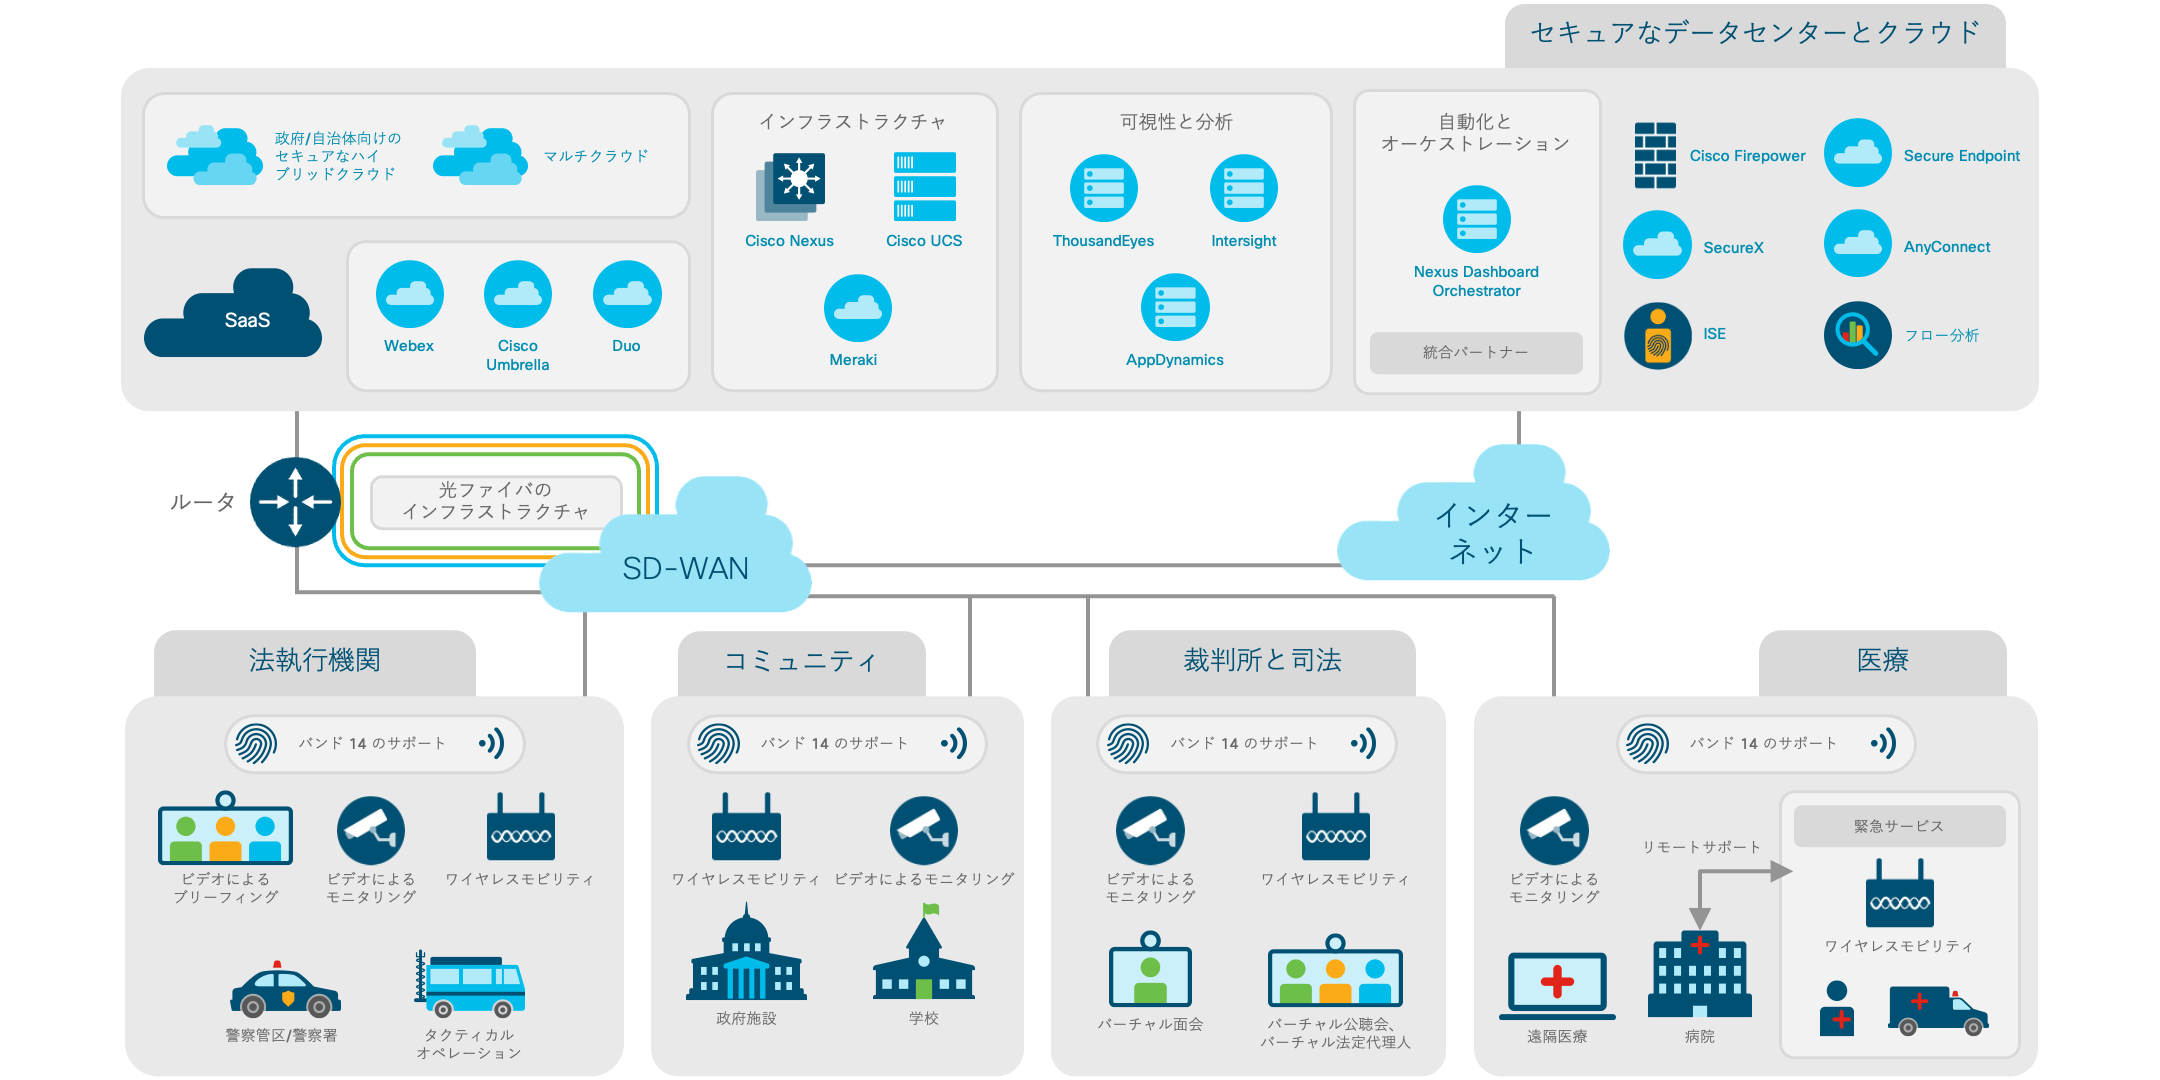
Task: Click the Webex cloud icon
Action: [410, 294]
